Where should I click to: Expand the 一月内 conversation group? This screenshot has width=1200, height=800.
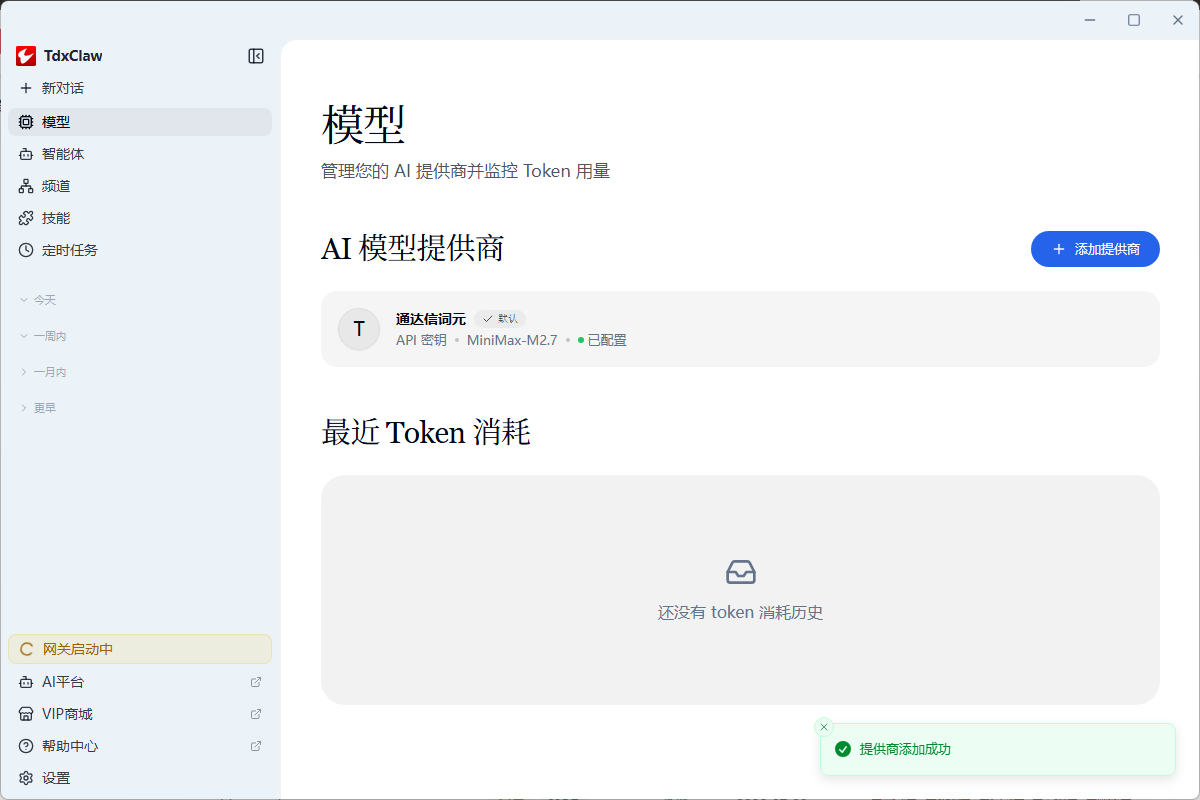[43, 372]
